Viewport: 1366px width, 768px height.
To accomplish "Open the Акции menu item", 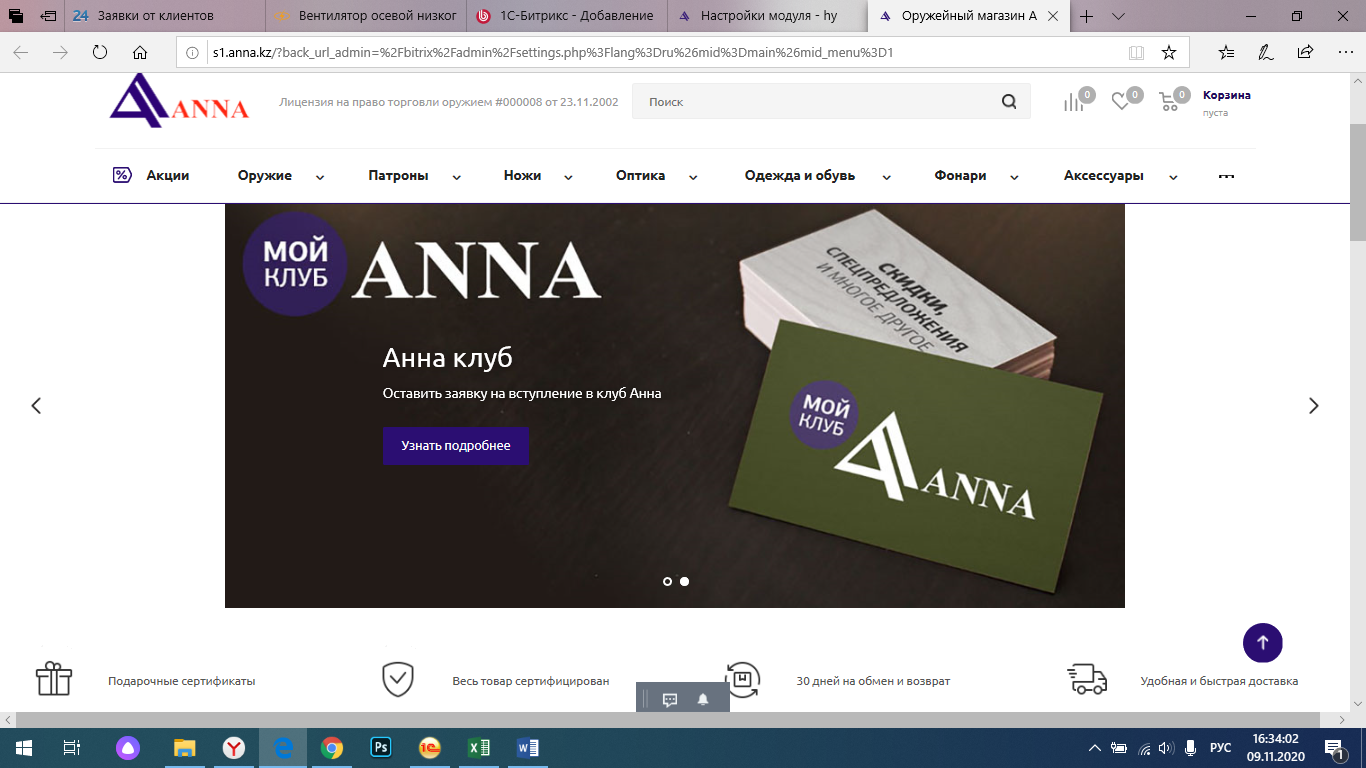I will [x=167, y=175].
